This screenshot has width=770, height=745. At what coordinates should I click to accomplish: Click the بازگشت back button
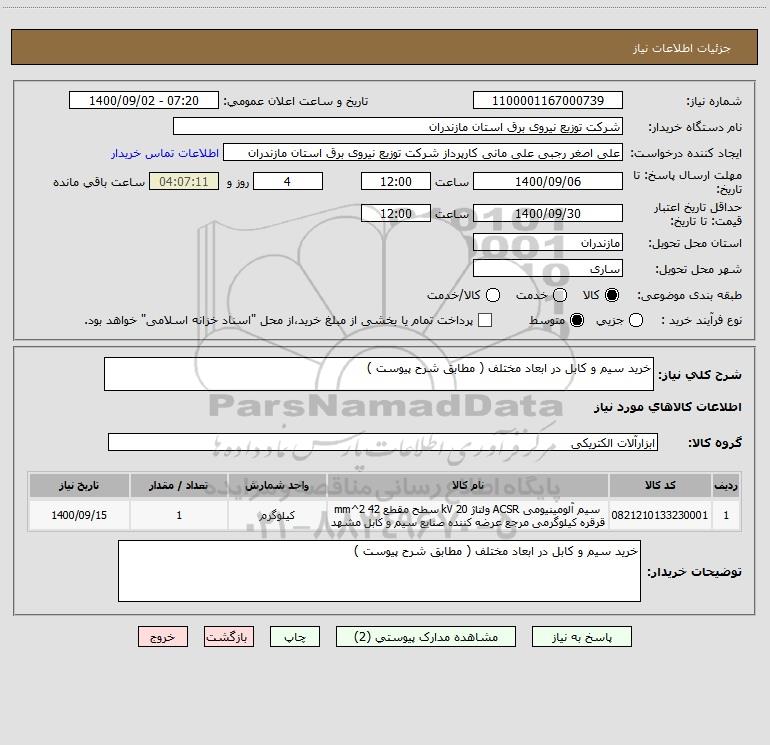(x=229, y=637)
